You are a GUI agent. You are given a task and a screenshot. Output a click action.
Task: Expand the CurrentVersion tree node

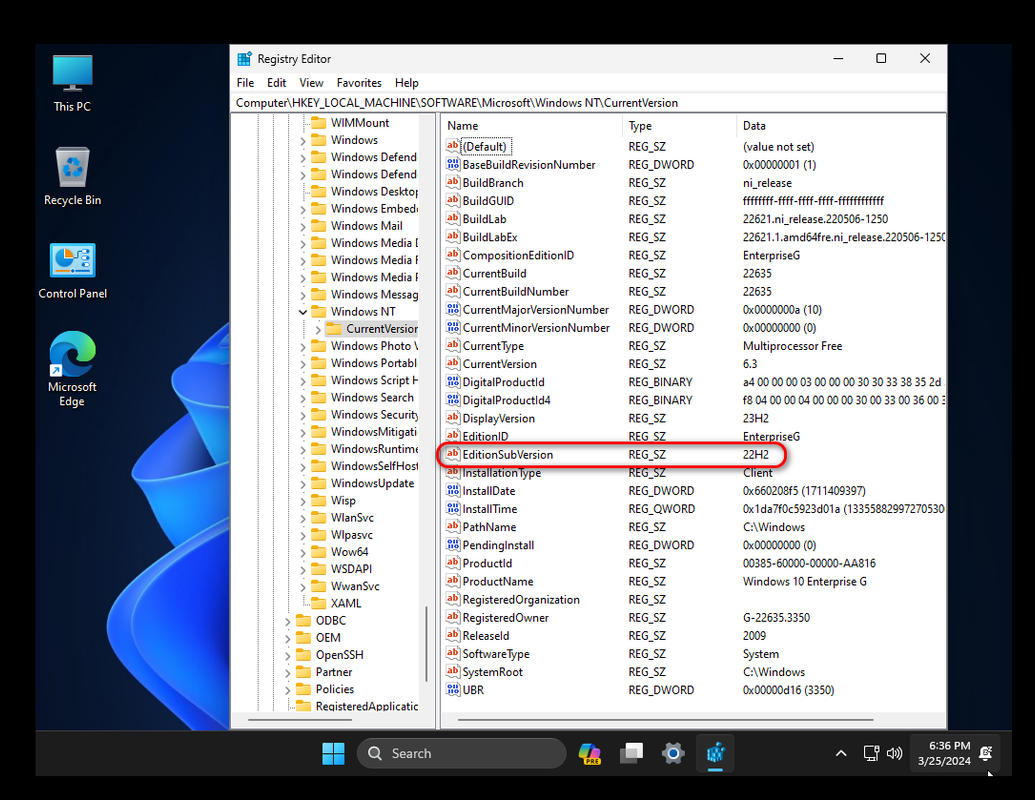coord(318,329)
